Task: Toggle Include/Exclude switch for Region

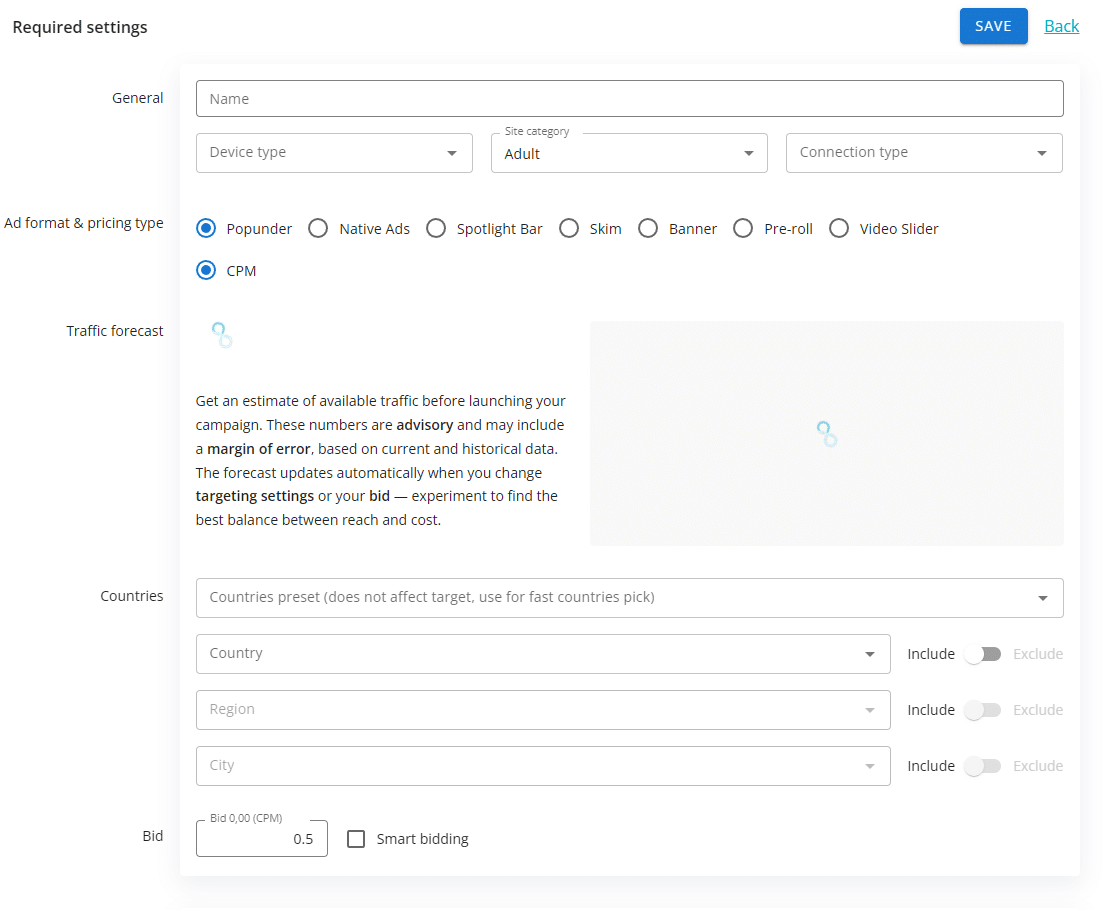Action: pyautogui.click(x=983, y=710)
